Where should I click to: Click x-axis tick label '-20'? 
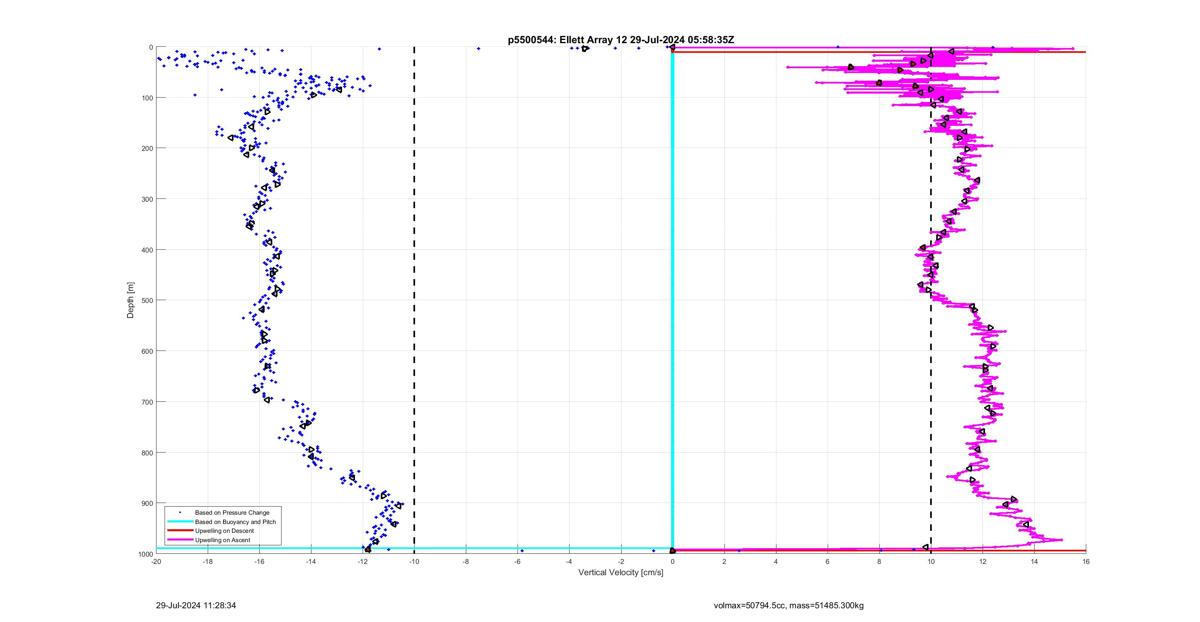pyautogui.click(x=156, y=561)
